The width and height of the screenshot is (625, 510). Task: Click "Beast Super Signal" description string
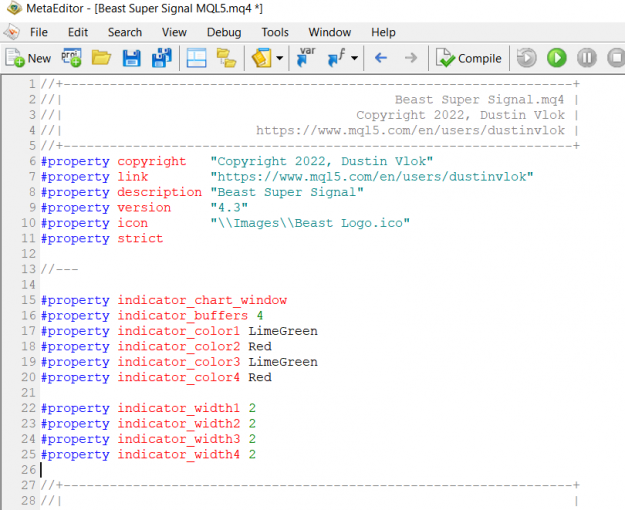(x=287, y=192)
